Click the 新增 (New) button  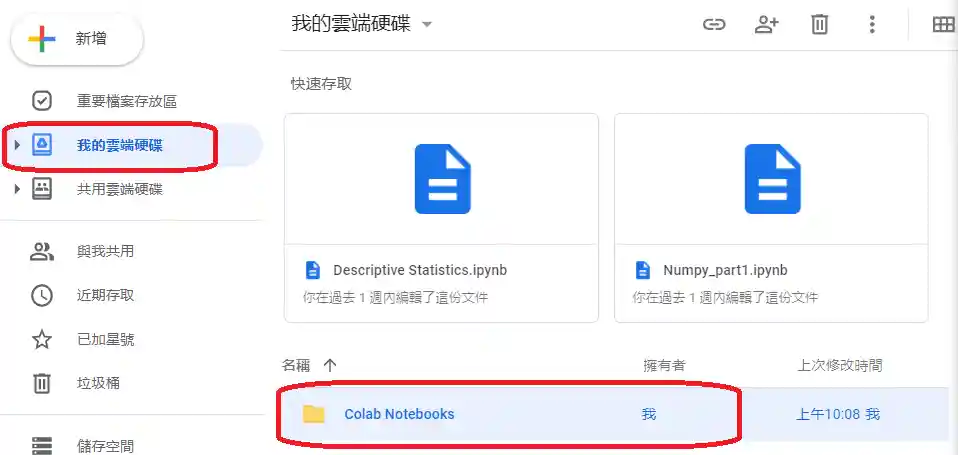tap(77, 40)
